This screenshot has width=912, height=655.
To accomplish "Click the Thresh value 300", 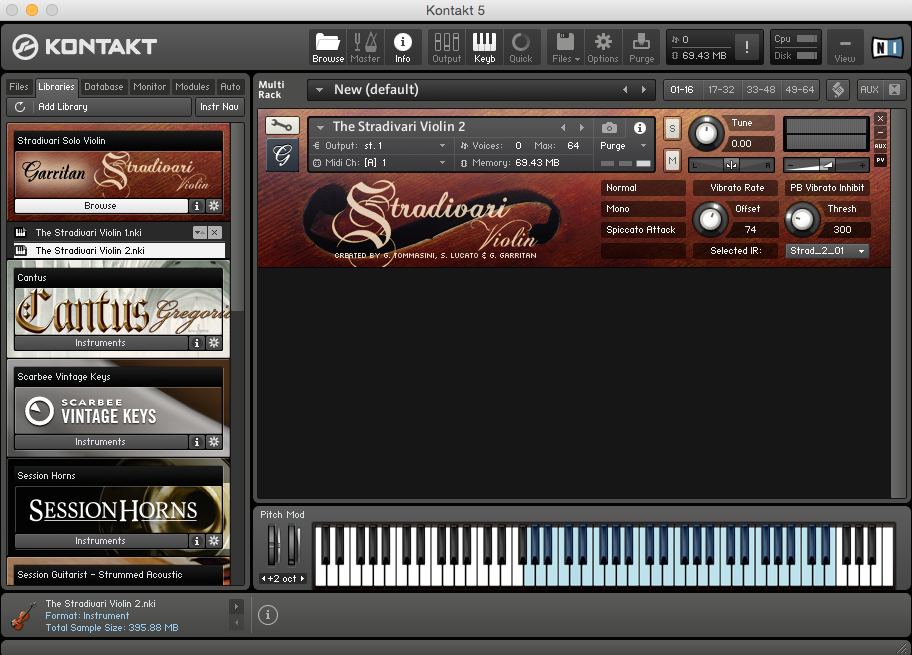I will pos(842,230).
